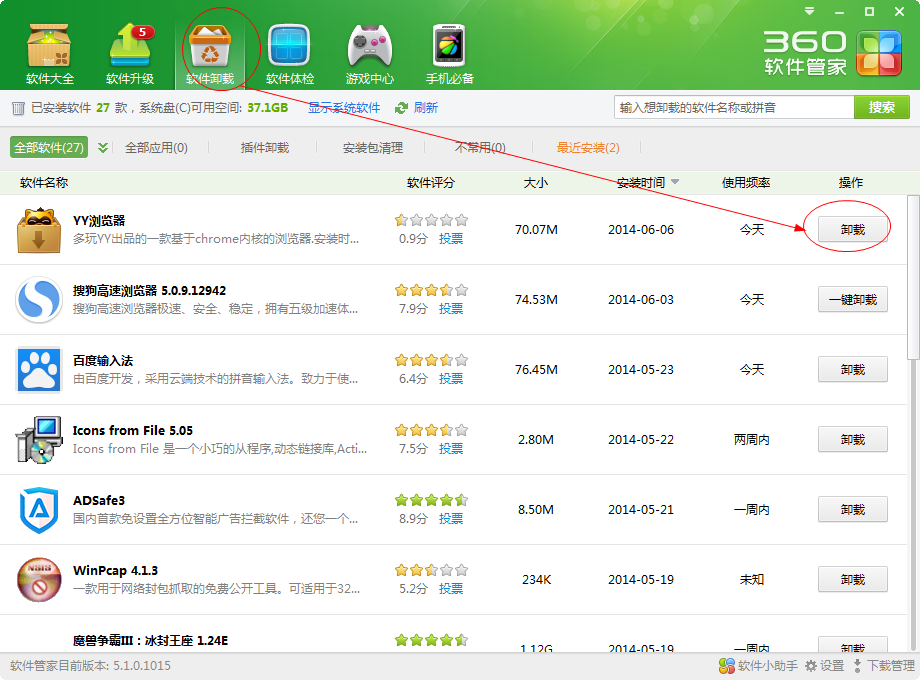Viewport: 920px width, 680px height.
Task: Open the 游戏中心 gamepad icon
Action: (370, 46)
